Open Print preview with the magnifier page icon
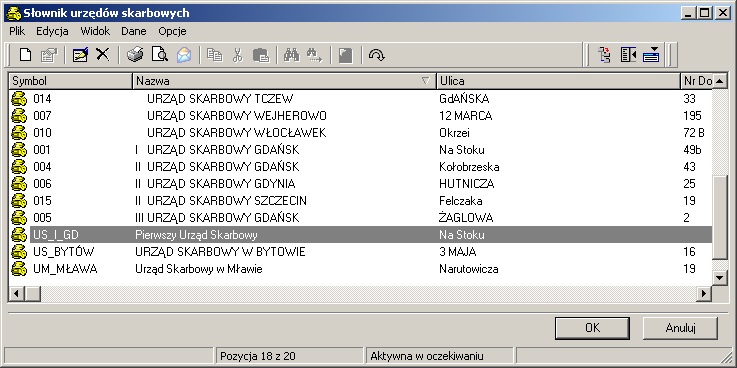The height and width of the screenshot is (368, 737). click(x=159, y=55)
